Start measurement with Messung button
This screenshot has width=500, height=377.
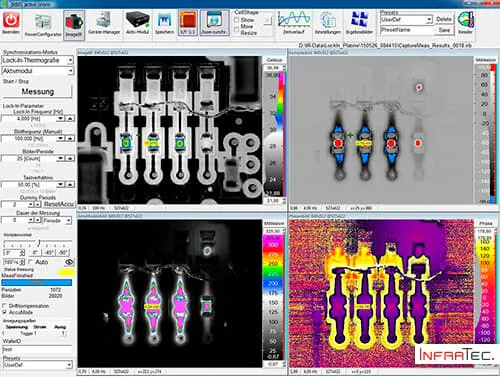(37, 92)
